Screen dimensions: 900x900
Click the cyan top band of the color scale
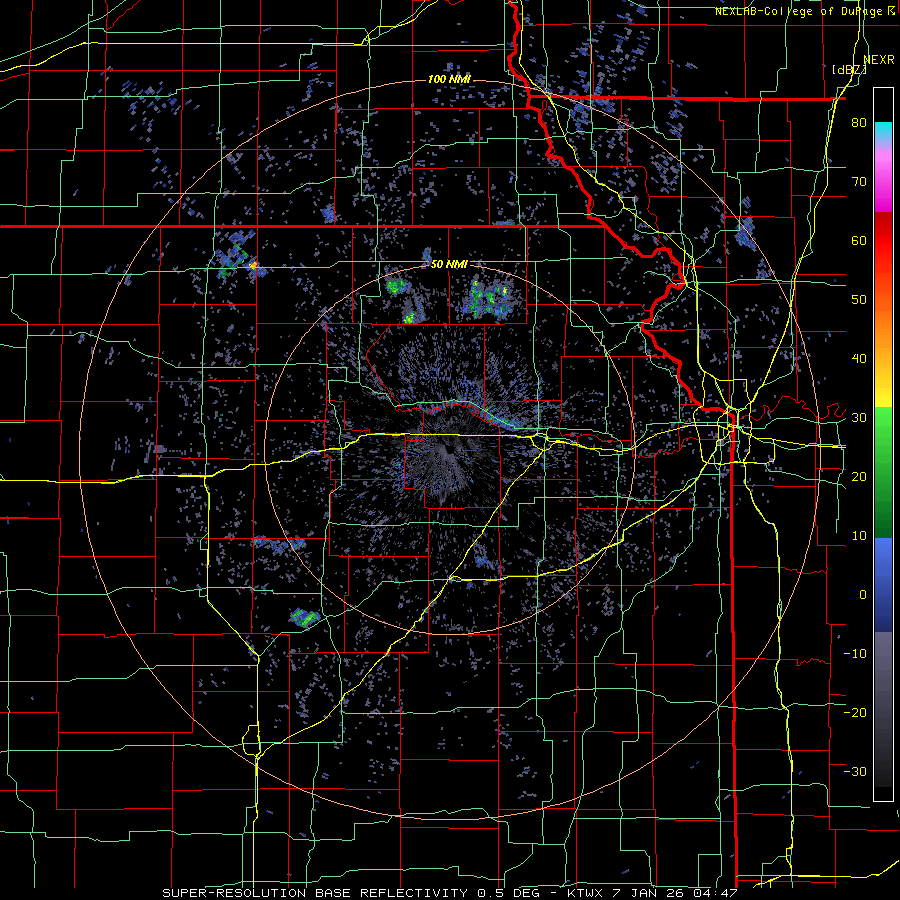883,129
